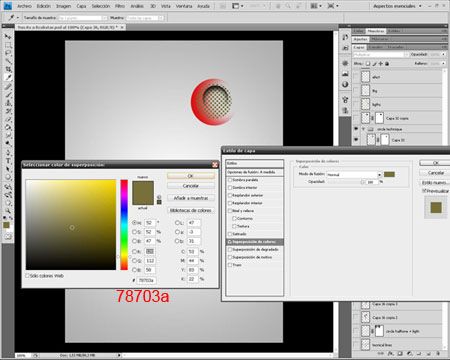
Task: Select the Move tool in toolbar
Action: [x=8, y=37]
